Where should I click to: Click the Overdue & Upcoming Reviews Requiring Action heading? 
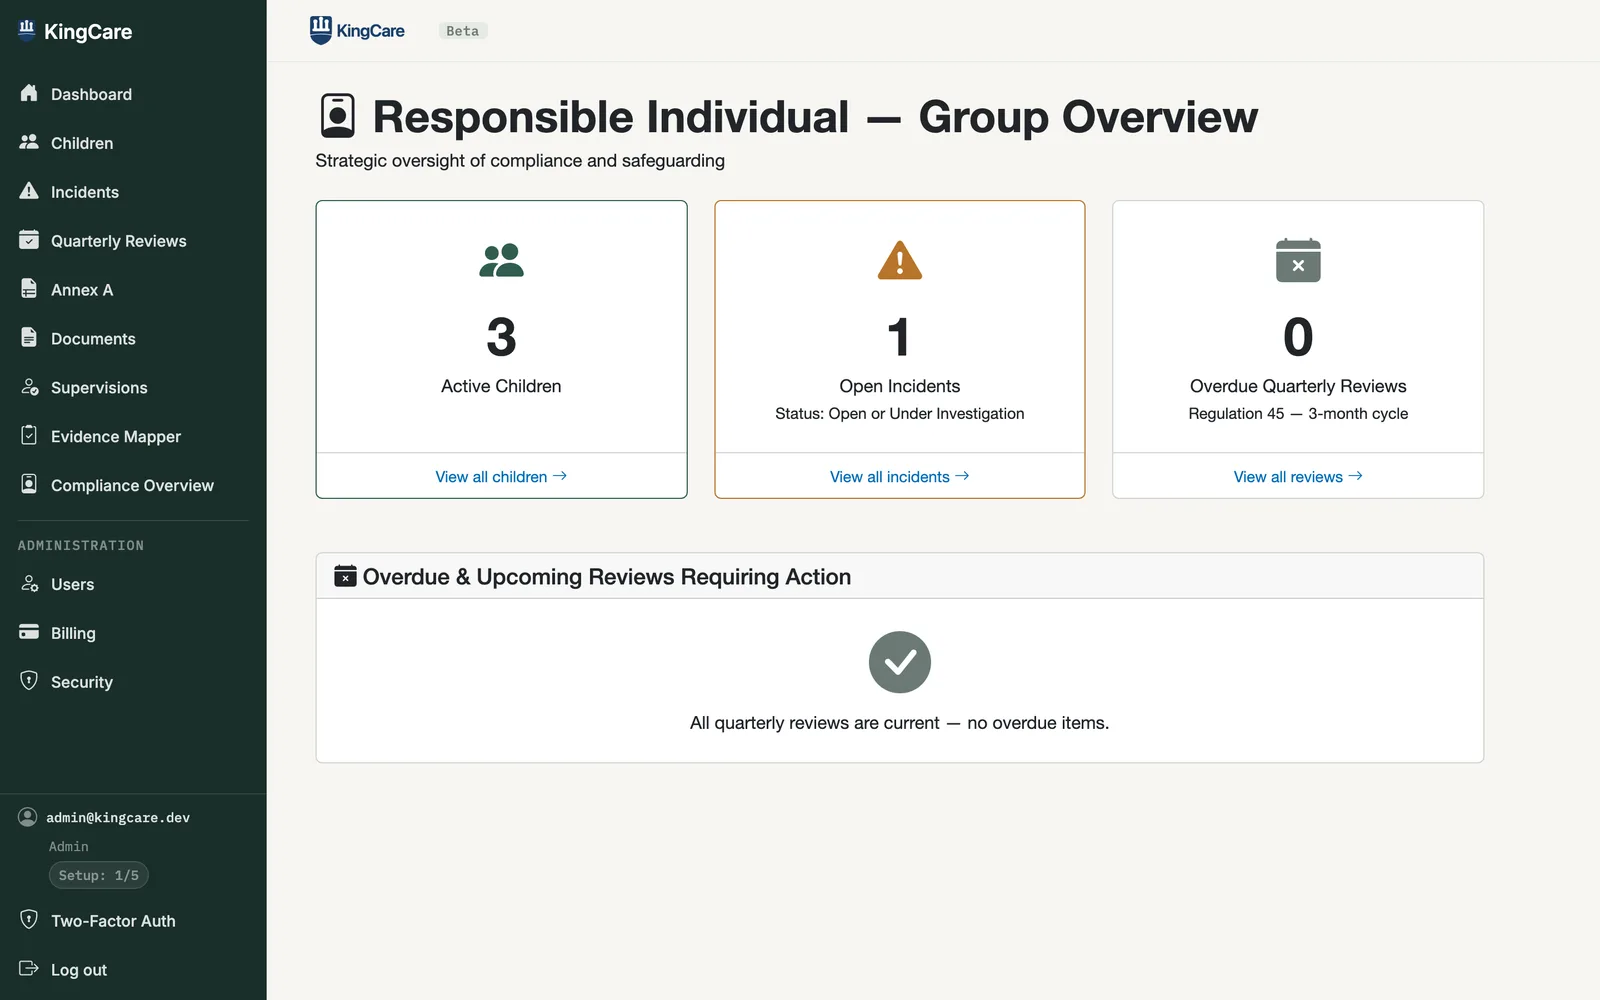click(607, 577)
